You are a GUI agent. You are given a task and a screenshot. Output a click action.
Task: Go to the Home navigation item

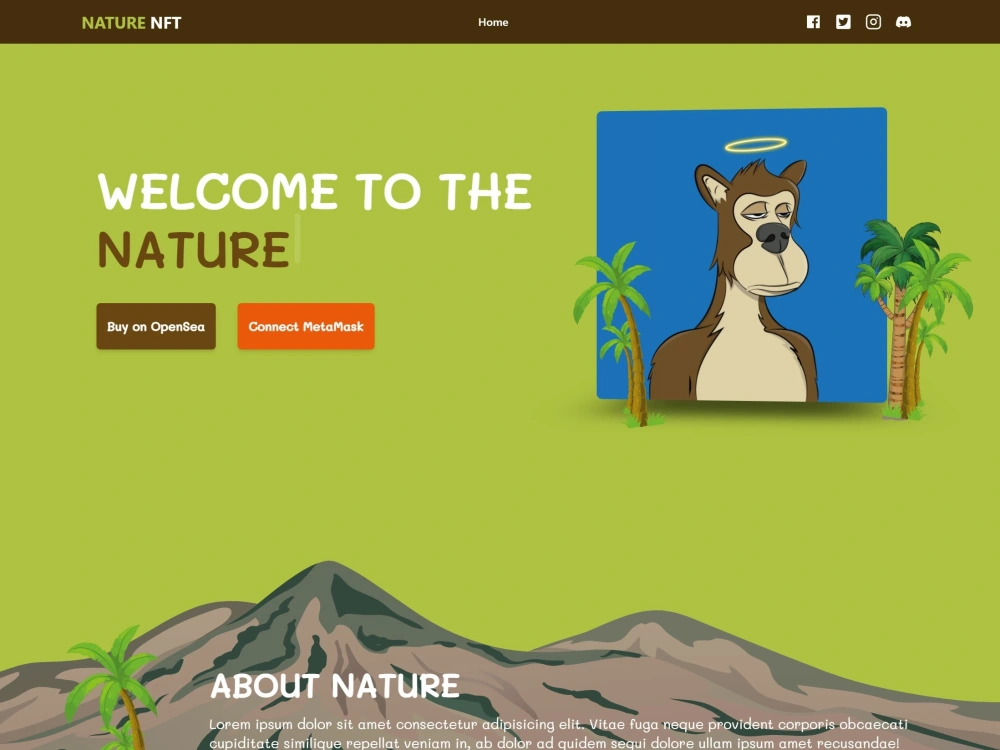(493, 22)
